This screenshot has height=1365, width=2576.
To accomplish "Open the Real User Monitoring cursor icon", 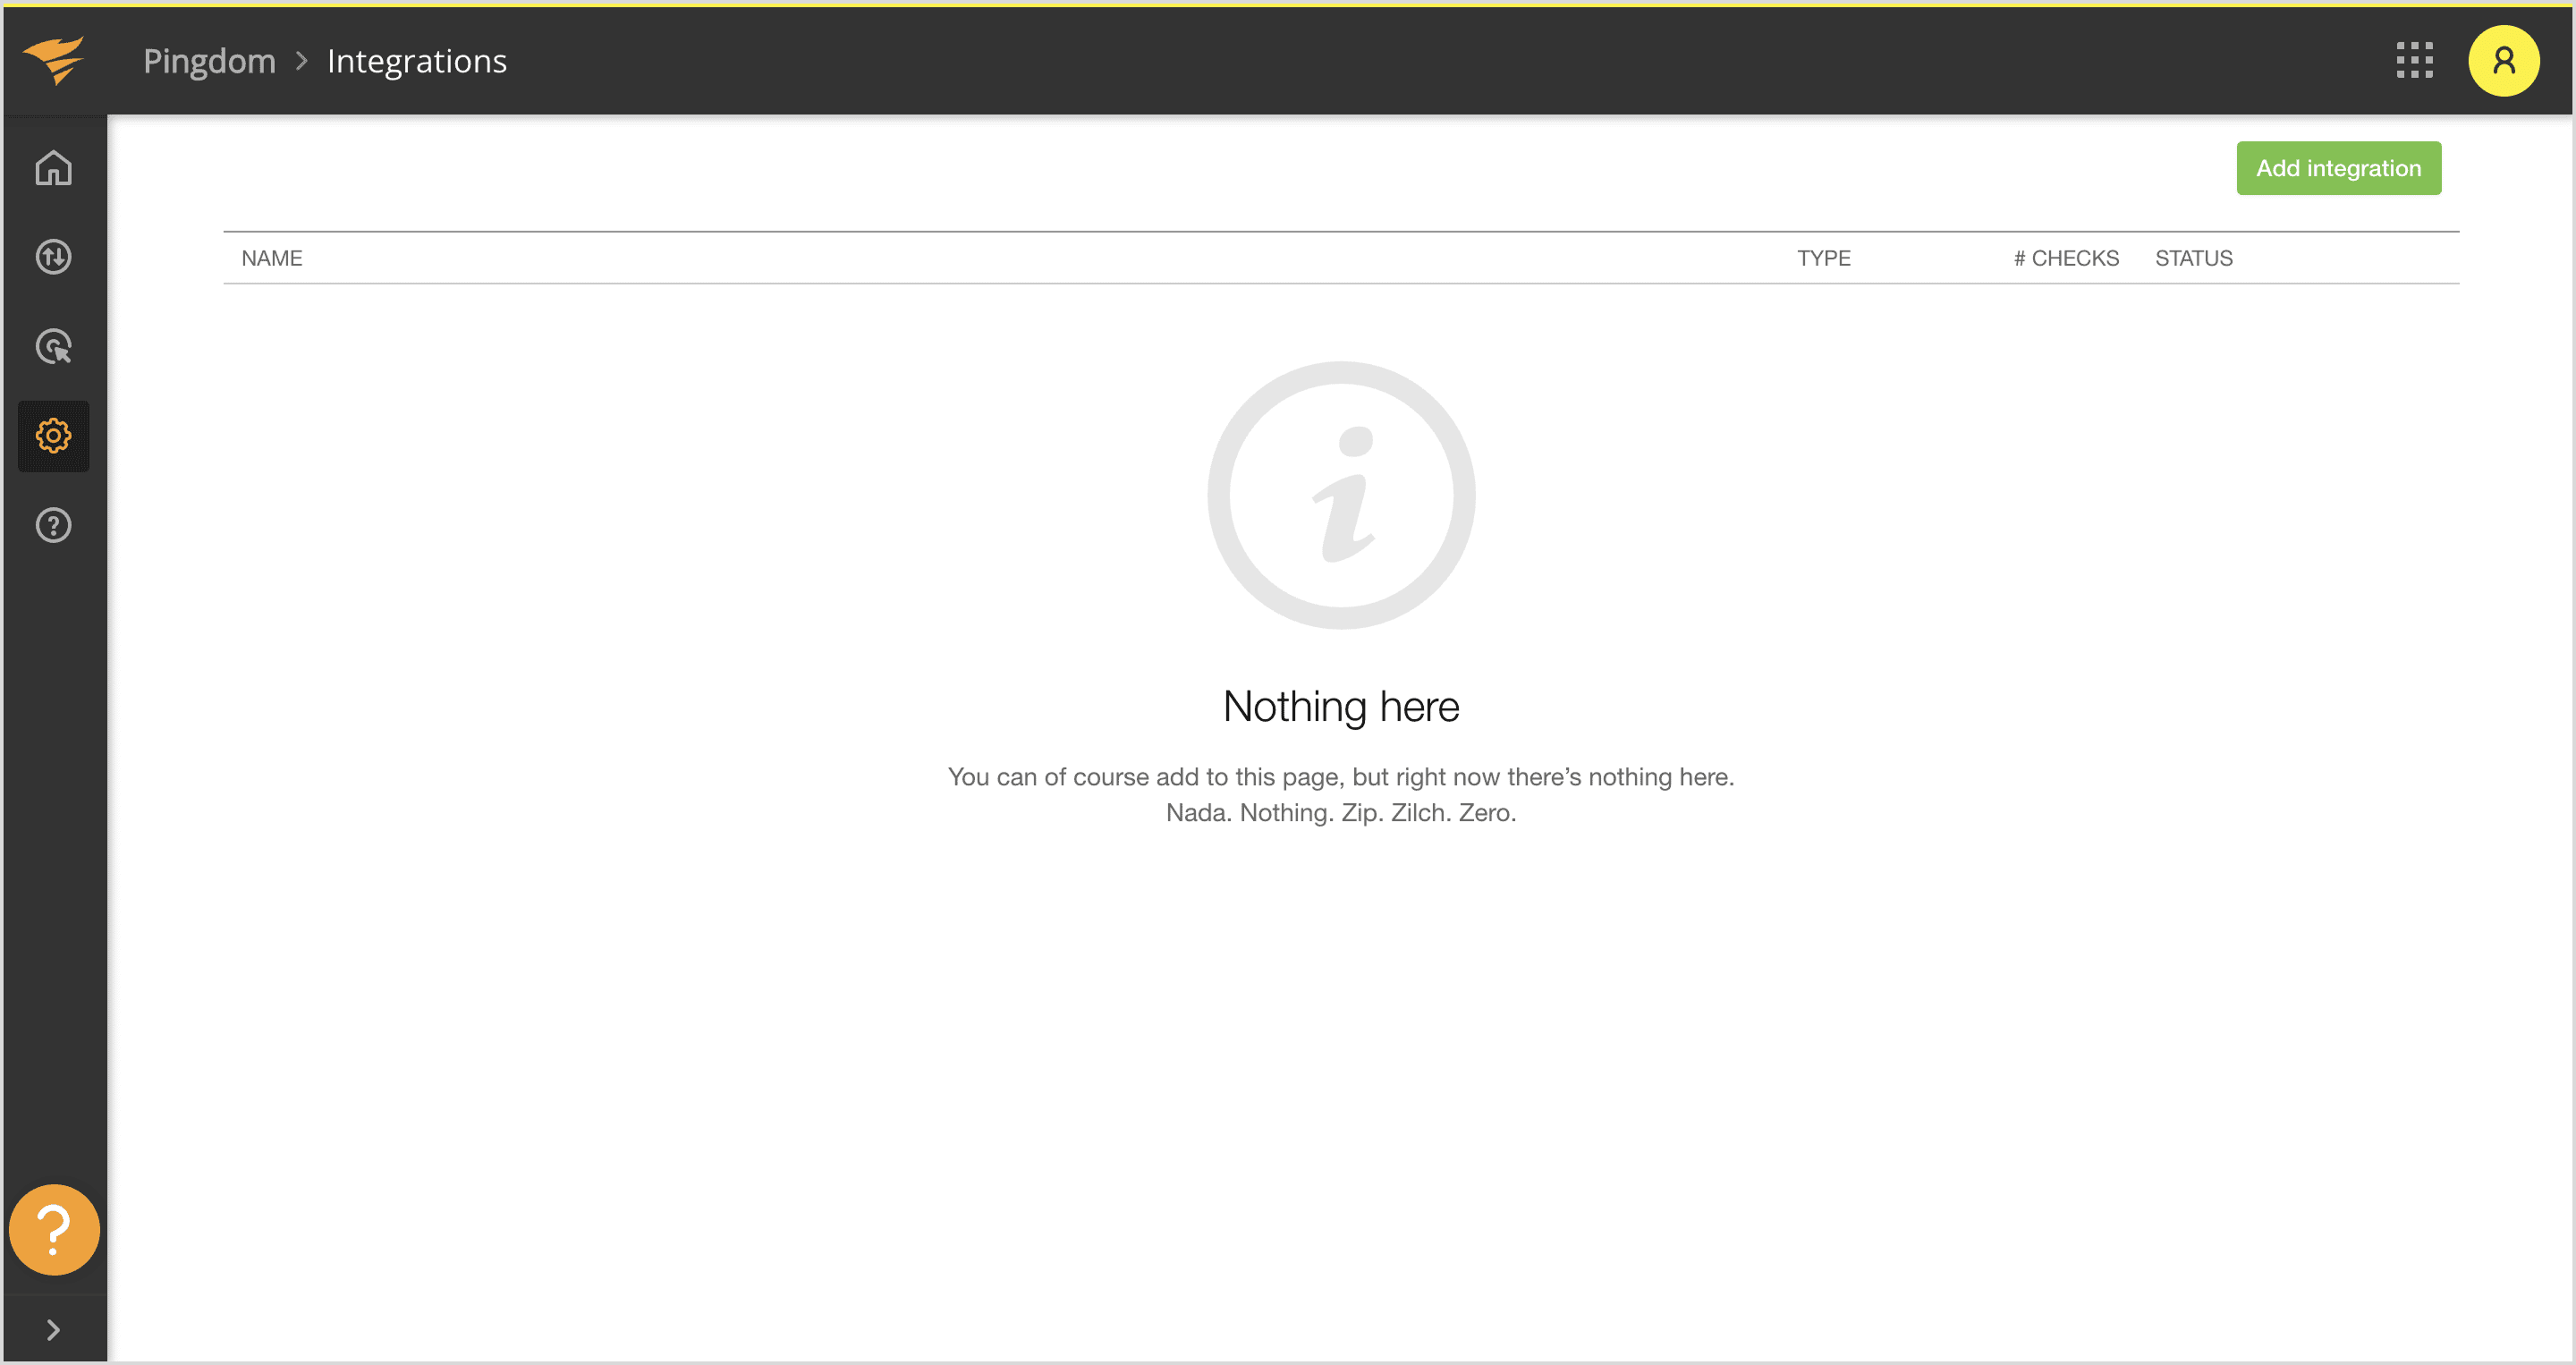I will 54,347.
